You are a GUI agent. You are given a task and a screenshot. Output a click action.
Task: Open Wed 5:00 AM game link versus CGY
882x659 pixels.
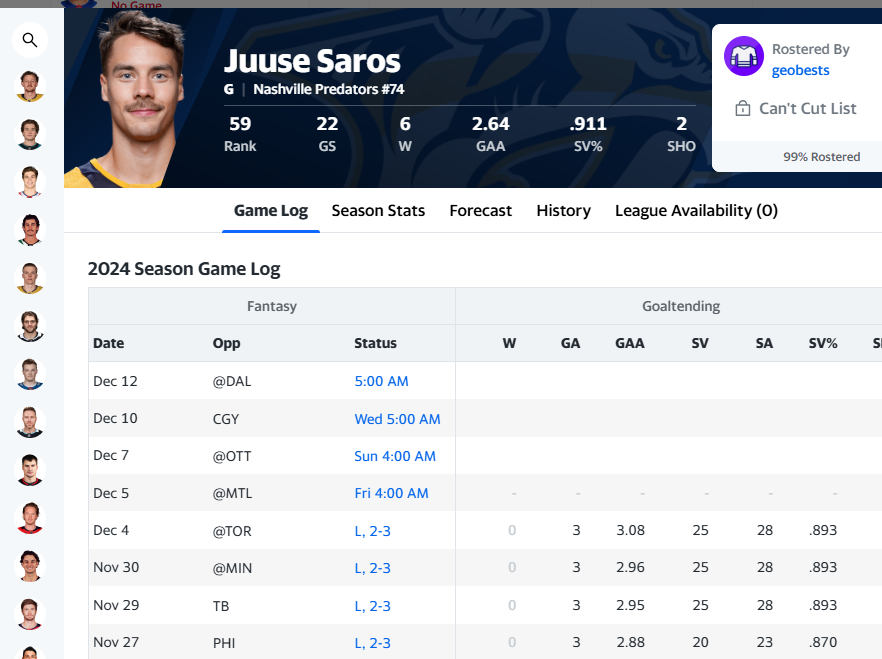click(397, 419)
